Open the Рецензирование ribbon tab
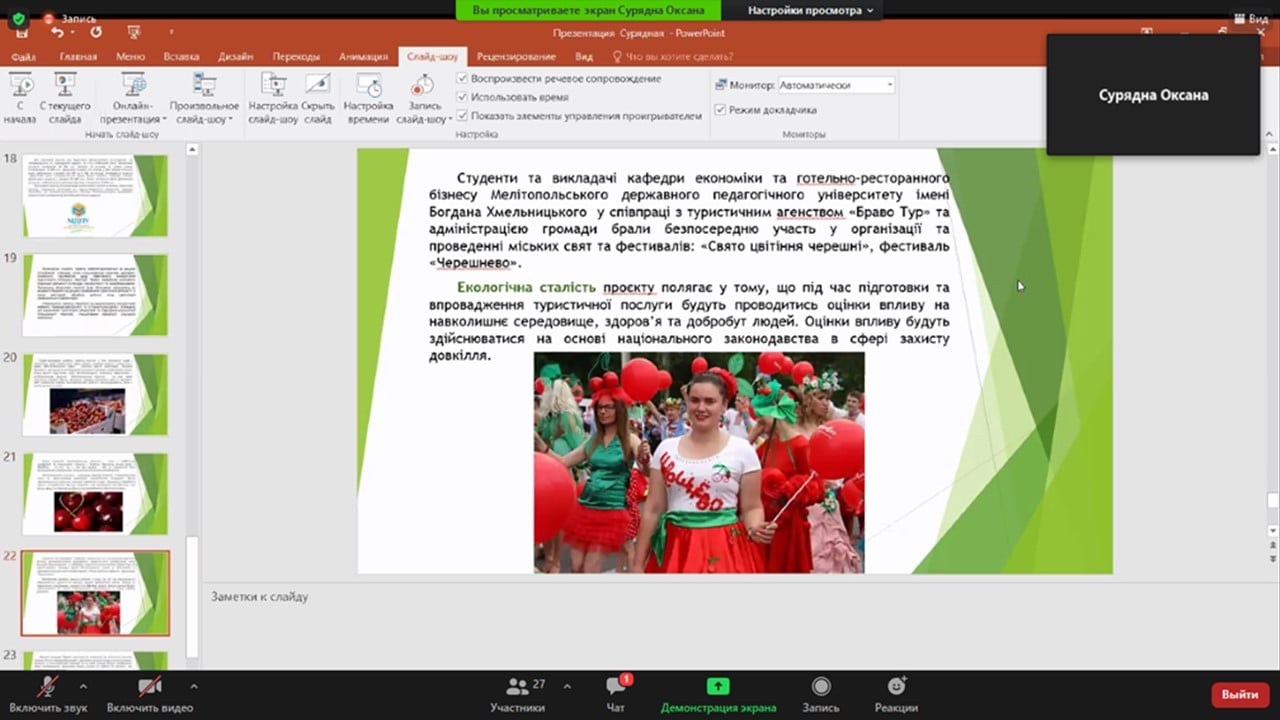The width and height of the screenshot is (1280, 720). click(x=516, y=57)
